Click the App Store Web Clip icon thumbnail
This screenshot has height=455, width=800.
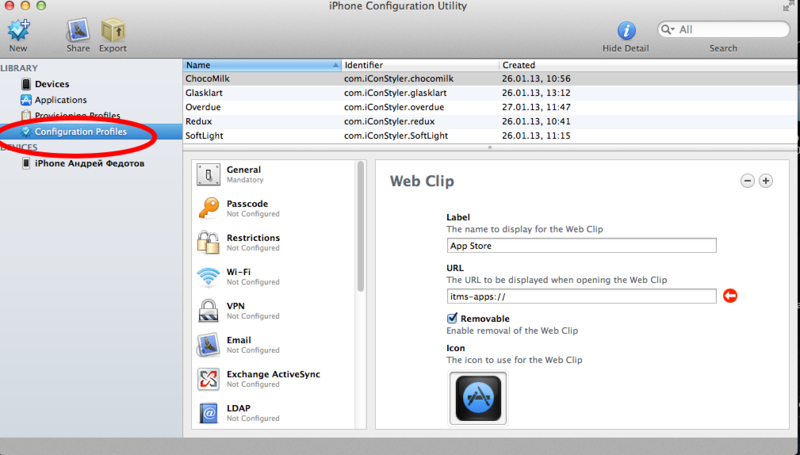pos(478,398)
